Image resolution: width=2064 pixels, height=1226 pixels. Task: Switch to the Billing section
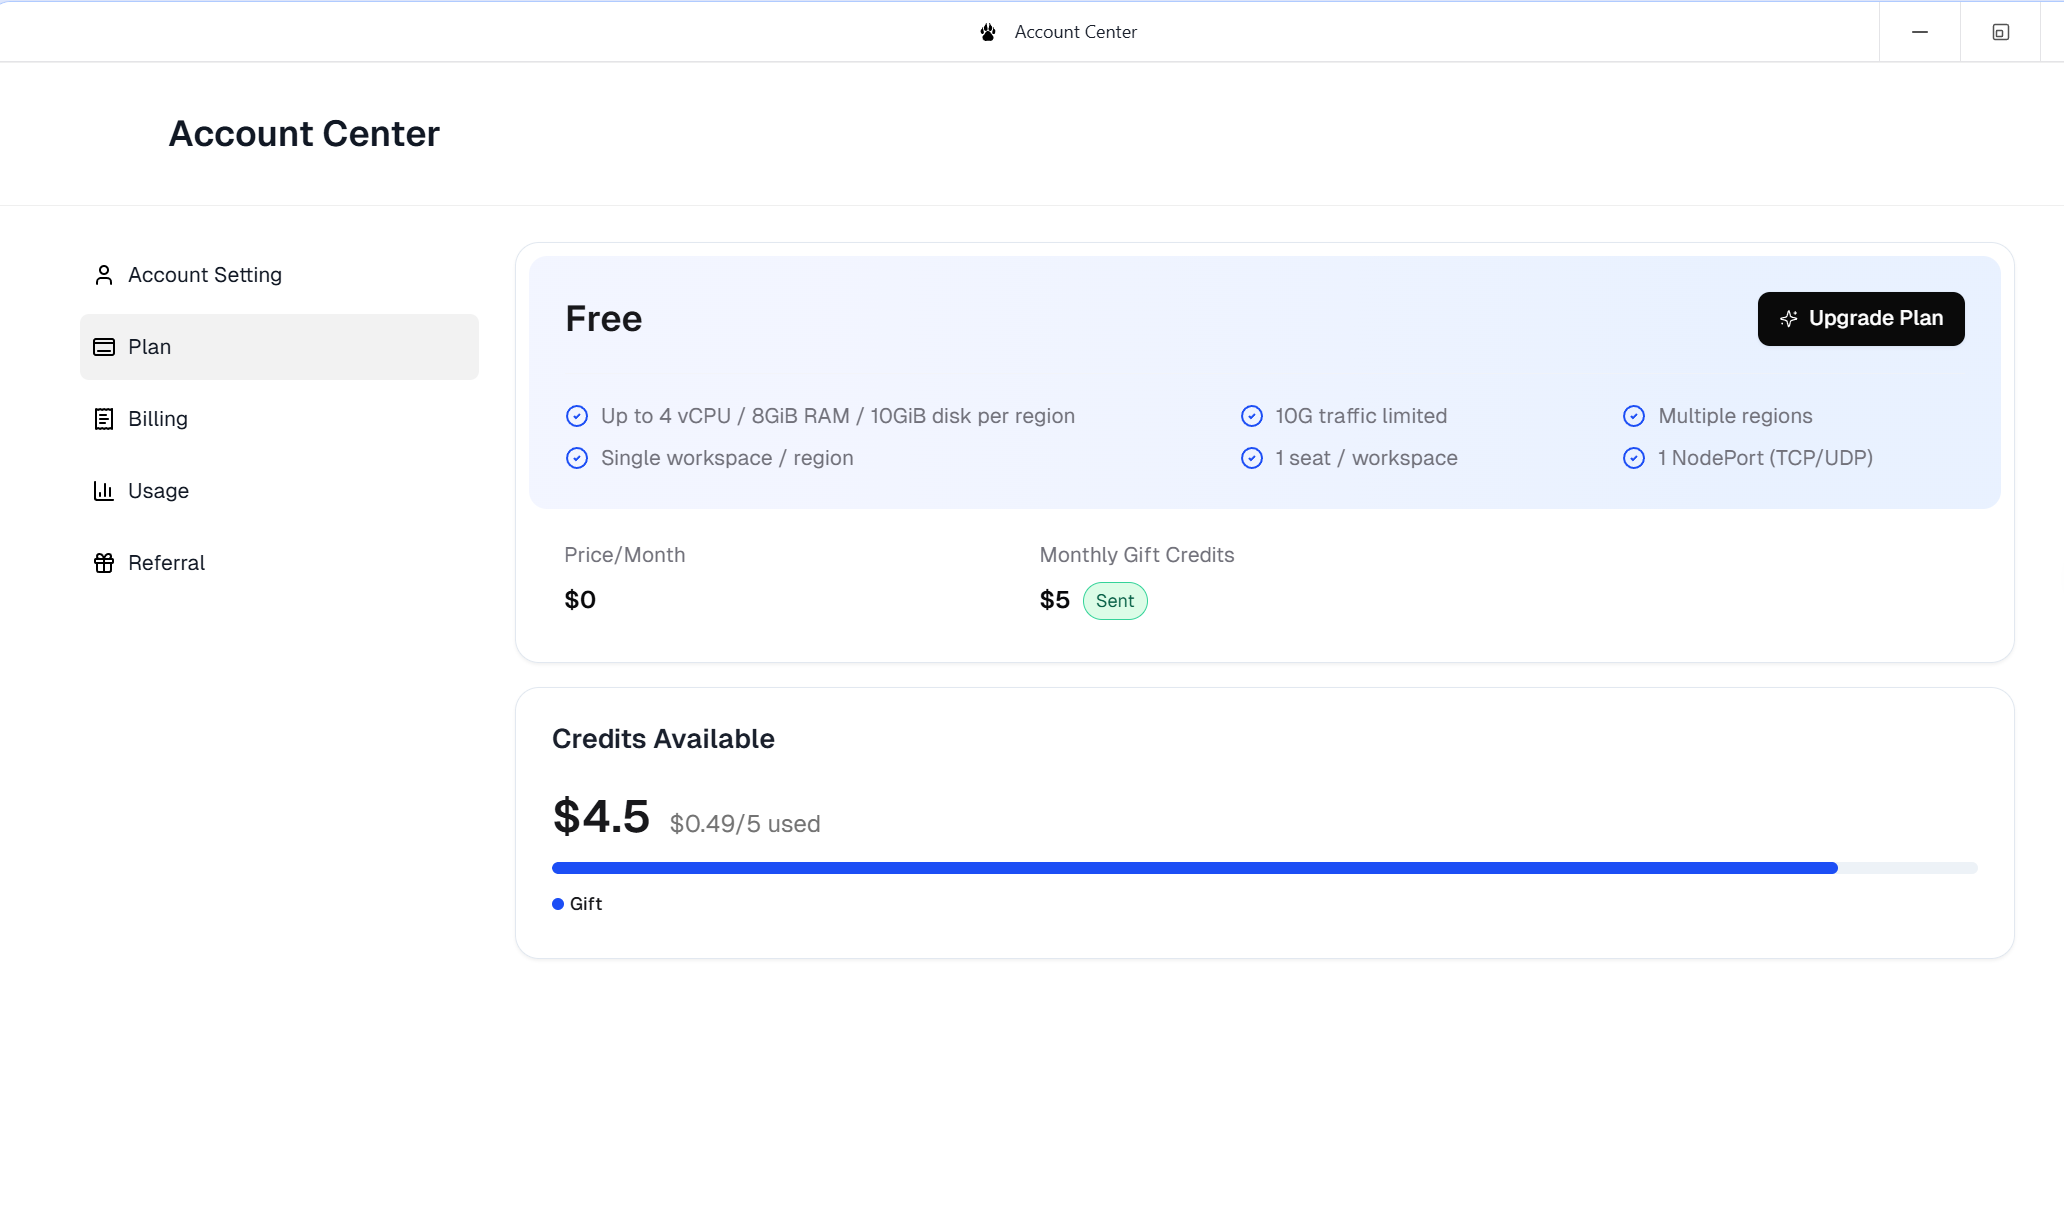[x=158, y=419]
